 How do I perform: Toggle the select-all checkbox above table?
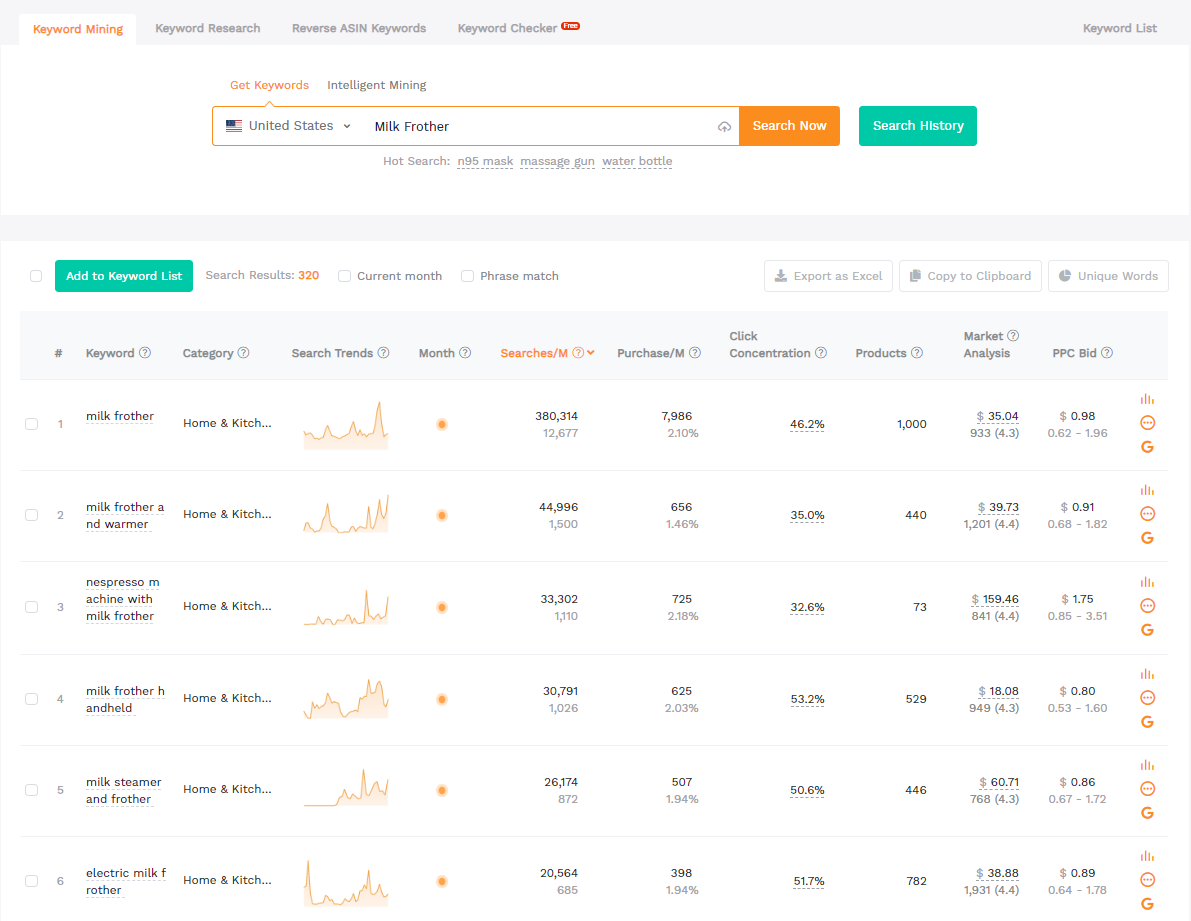[36, 276]
